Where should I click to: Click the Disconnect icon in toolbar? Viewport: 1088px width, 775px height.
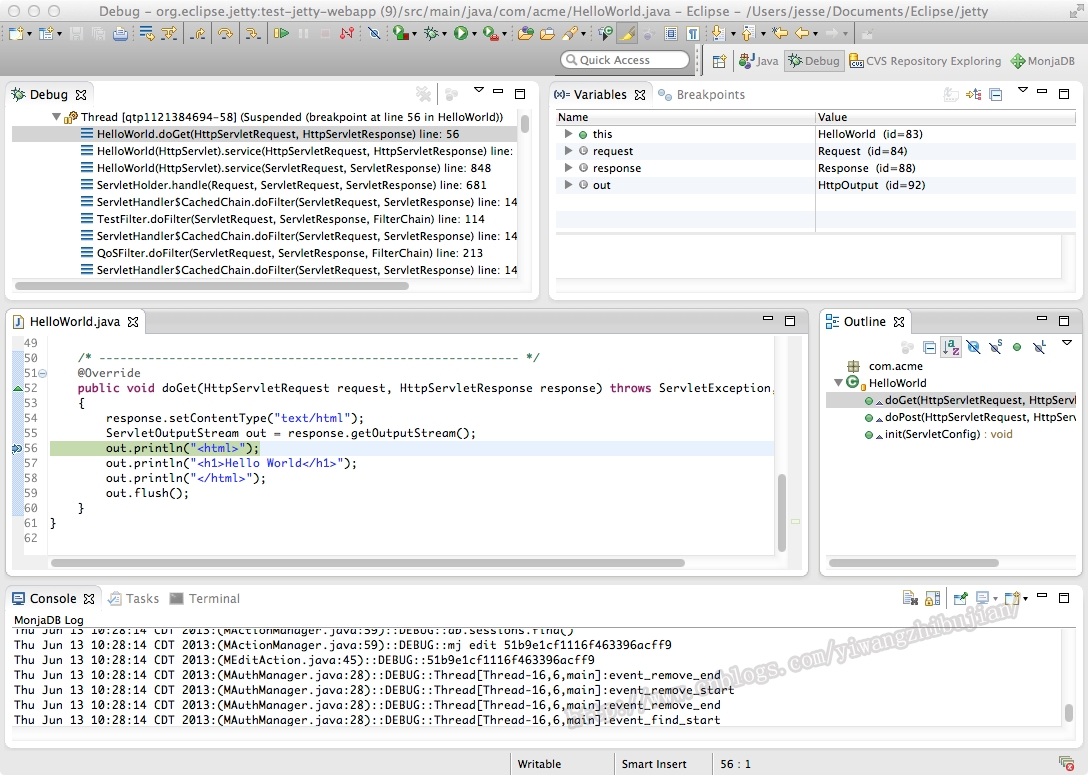[x=347, y=33]
